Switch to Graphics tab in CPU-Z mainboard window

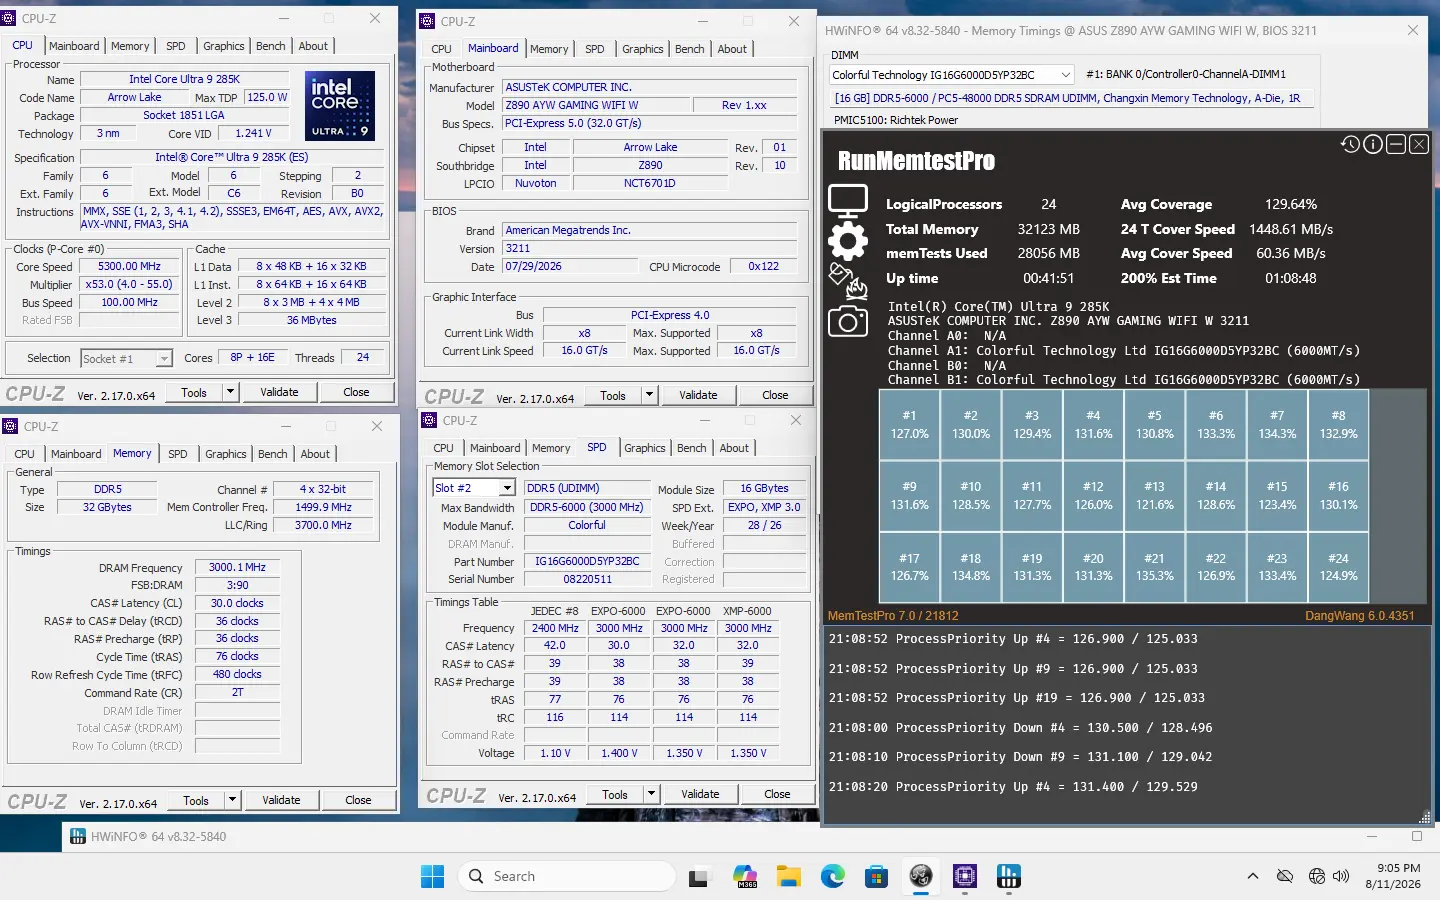642,49
